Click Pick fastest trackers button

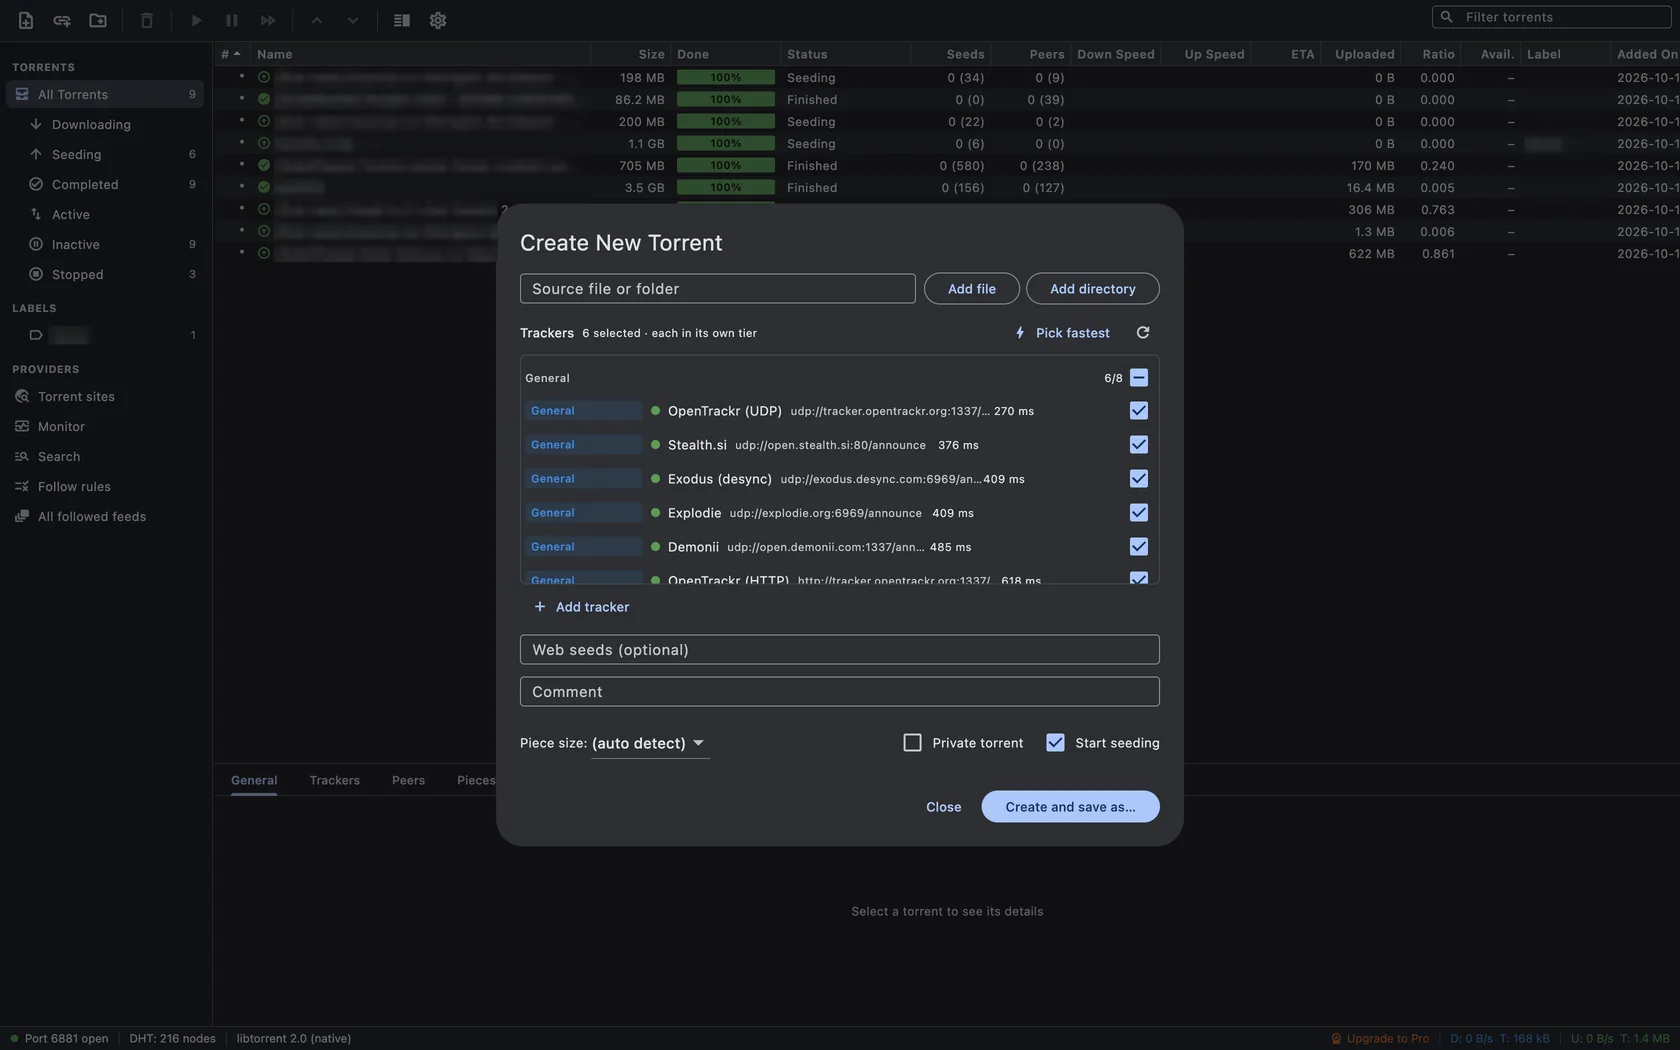click(1062, 333)
